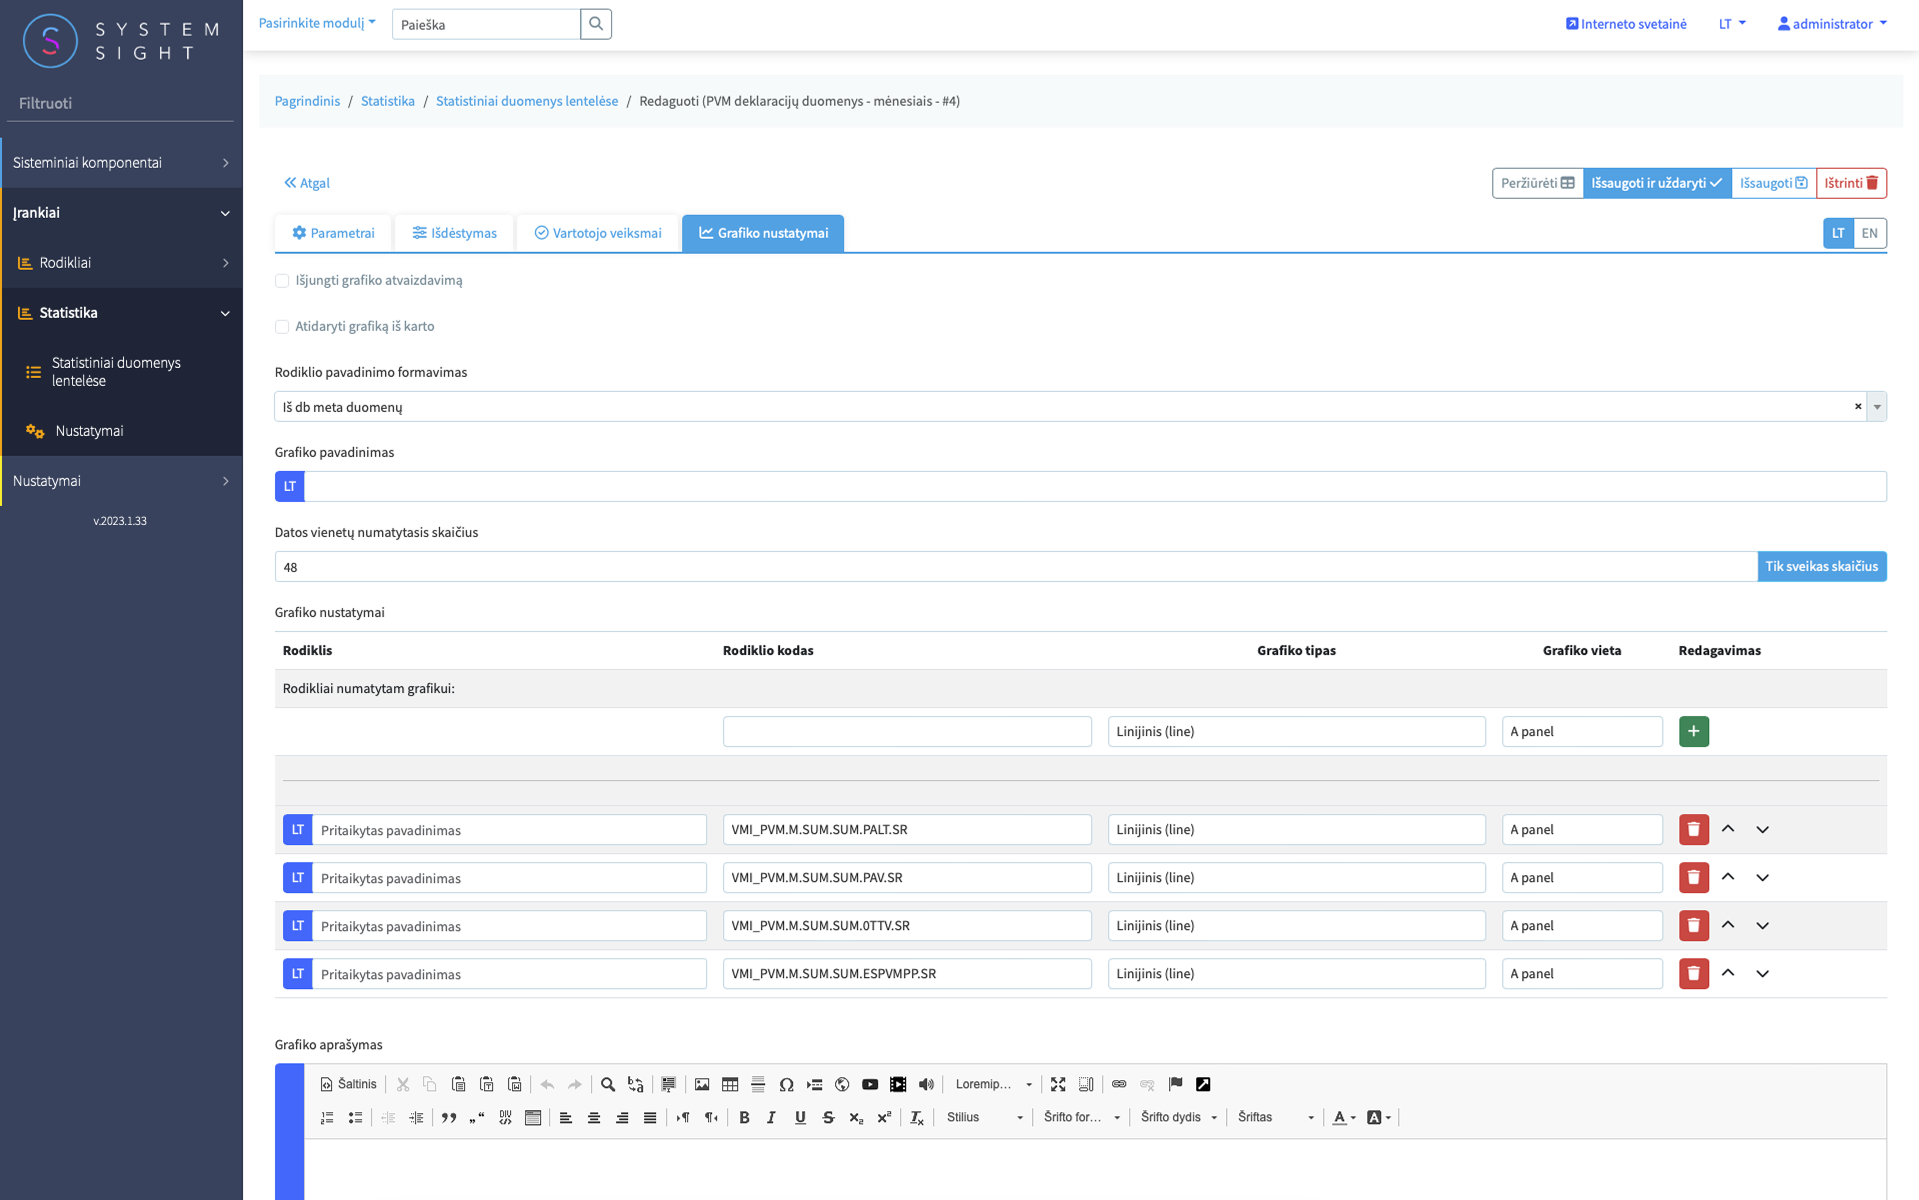Screen dimensions: 1919x1200
Task: Insert bulleted list in editor
Action: click(x=355, y=1117)
